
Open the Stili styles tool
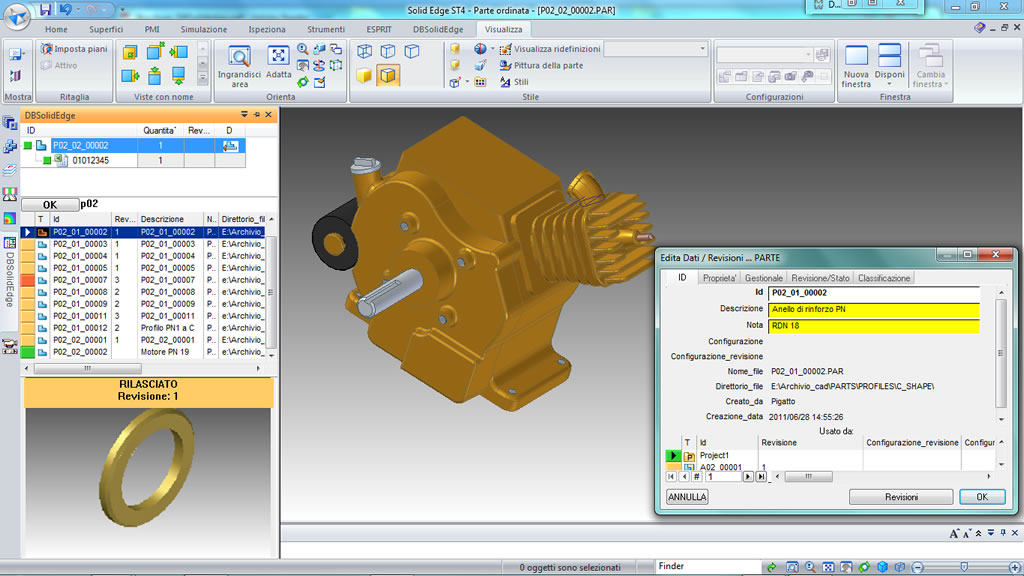tap(514, 82)
